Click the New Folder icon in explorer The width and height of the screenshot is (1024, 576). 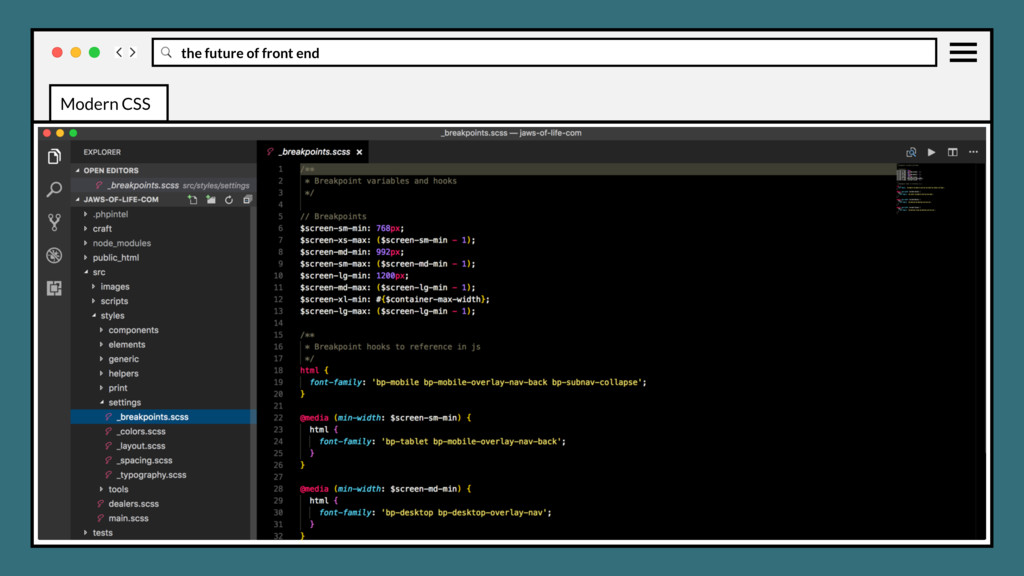[210, 200]
